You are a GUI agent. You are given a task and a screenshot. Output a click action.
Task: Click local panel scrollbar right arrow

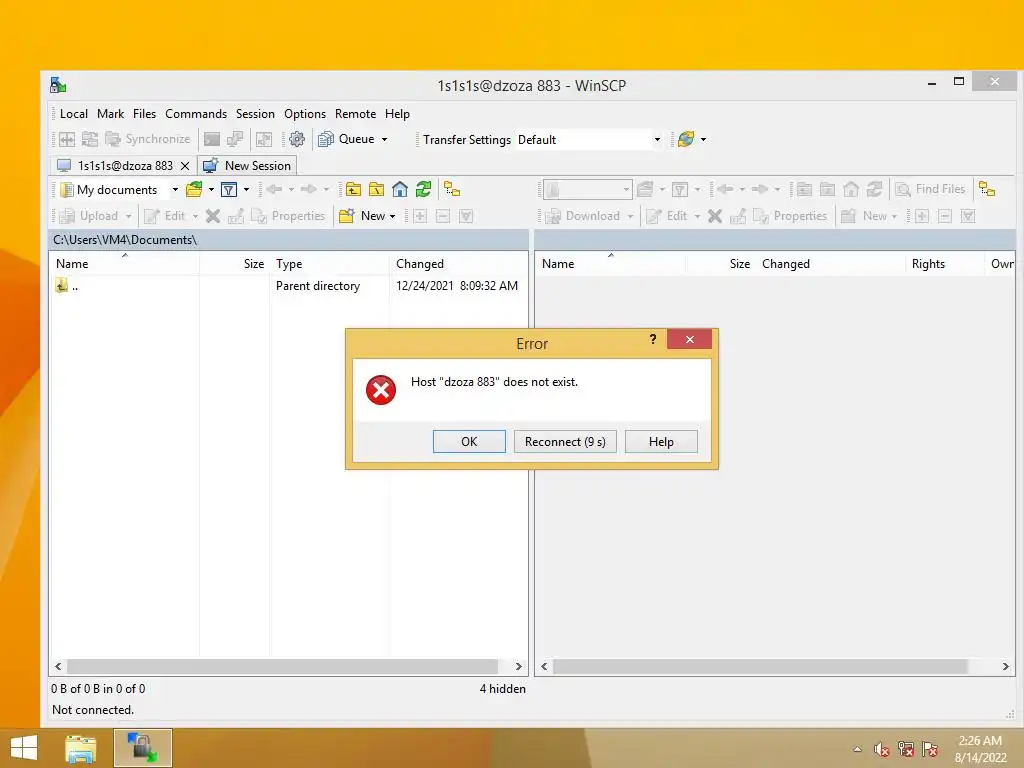[519, 666]
